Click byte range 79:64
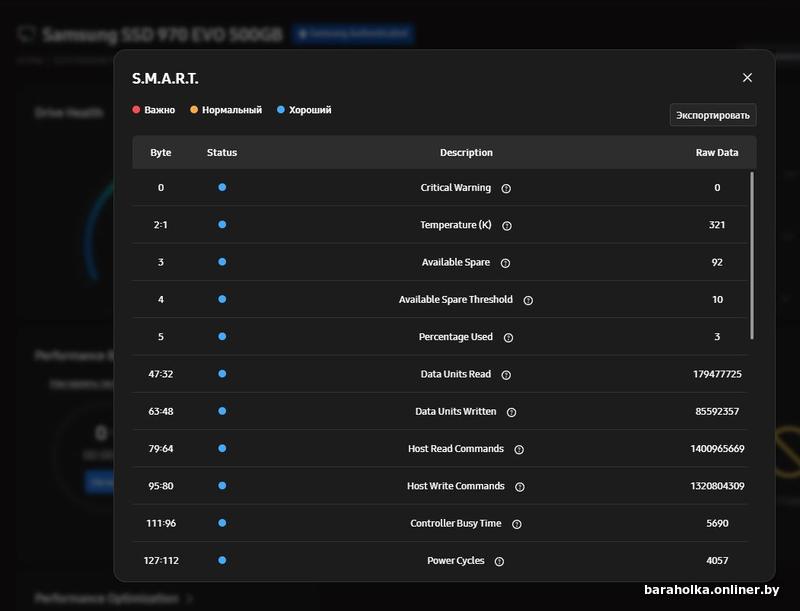800x611 pixels. point(161,448)
